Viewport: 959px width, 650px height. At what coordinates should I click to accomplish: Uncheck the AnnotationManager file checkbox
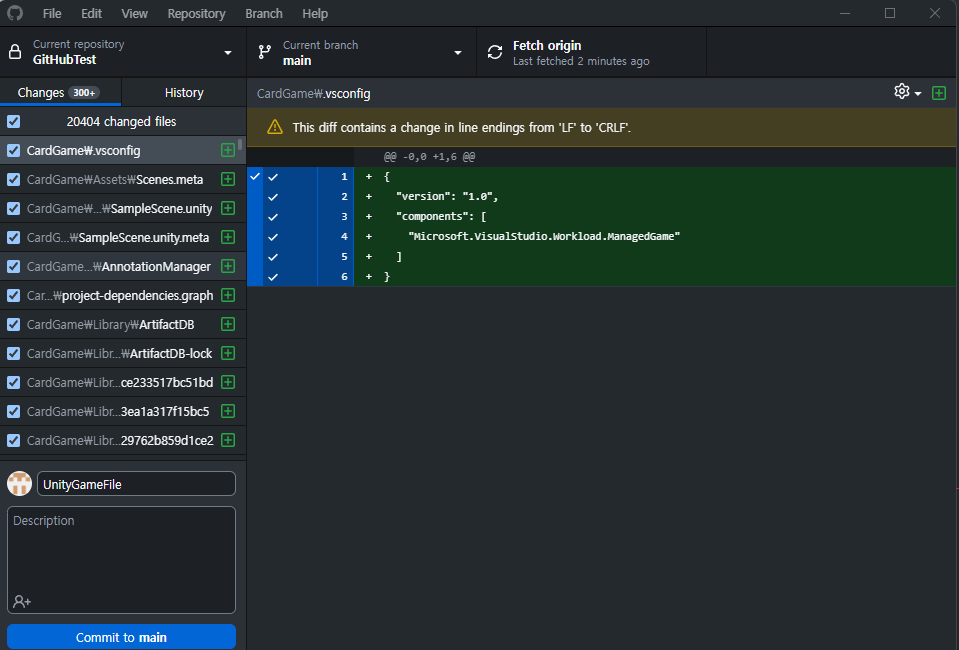coord(13,266)
